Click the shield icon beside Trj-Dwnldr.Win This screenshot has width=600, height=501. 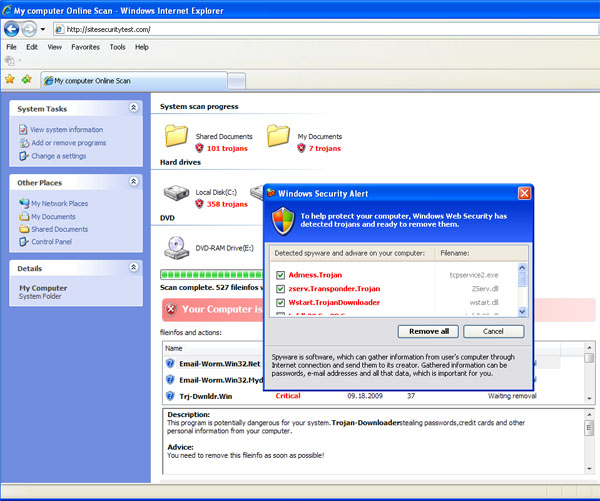pyautogui.click(x=170, y=396)
